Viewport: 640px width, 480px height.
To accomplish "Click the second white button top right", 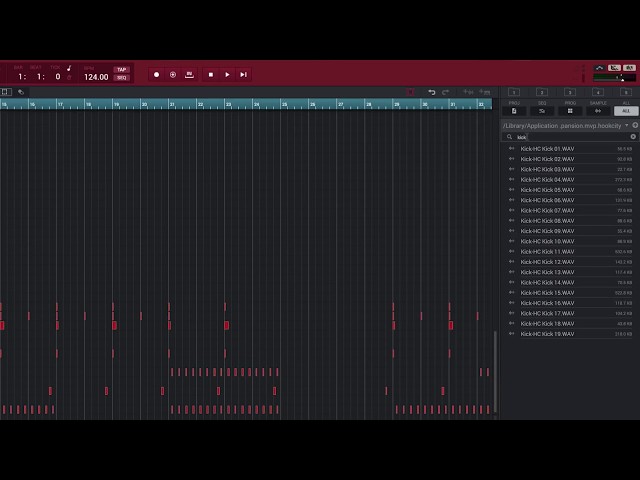I will coord(629,68).
